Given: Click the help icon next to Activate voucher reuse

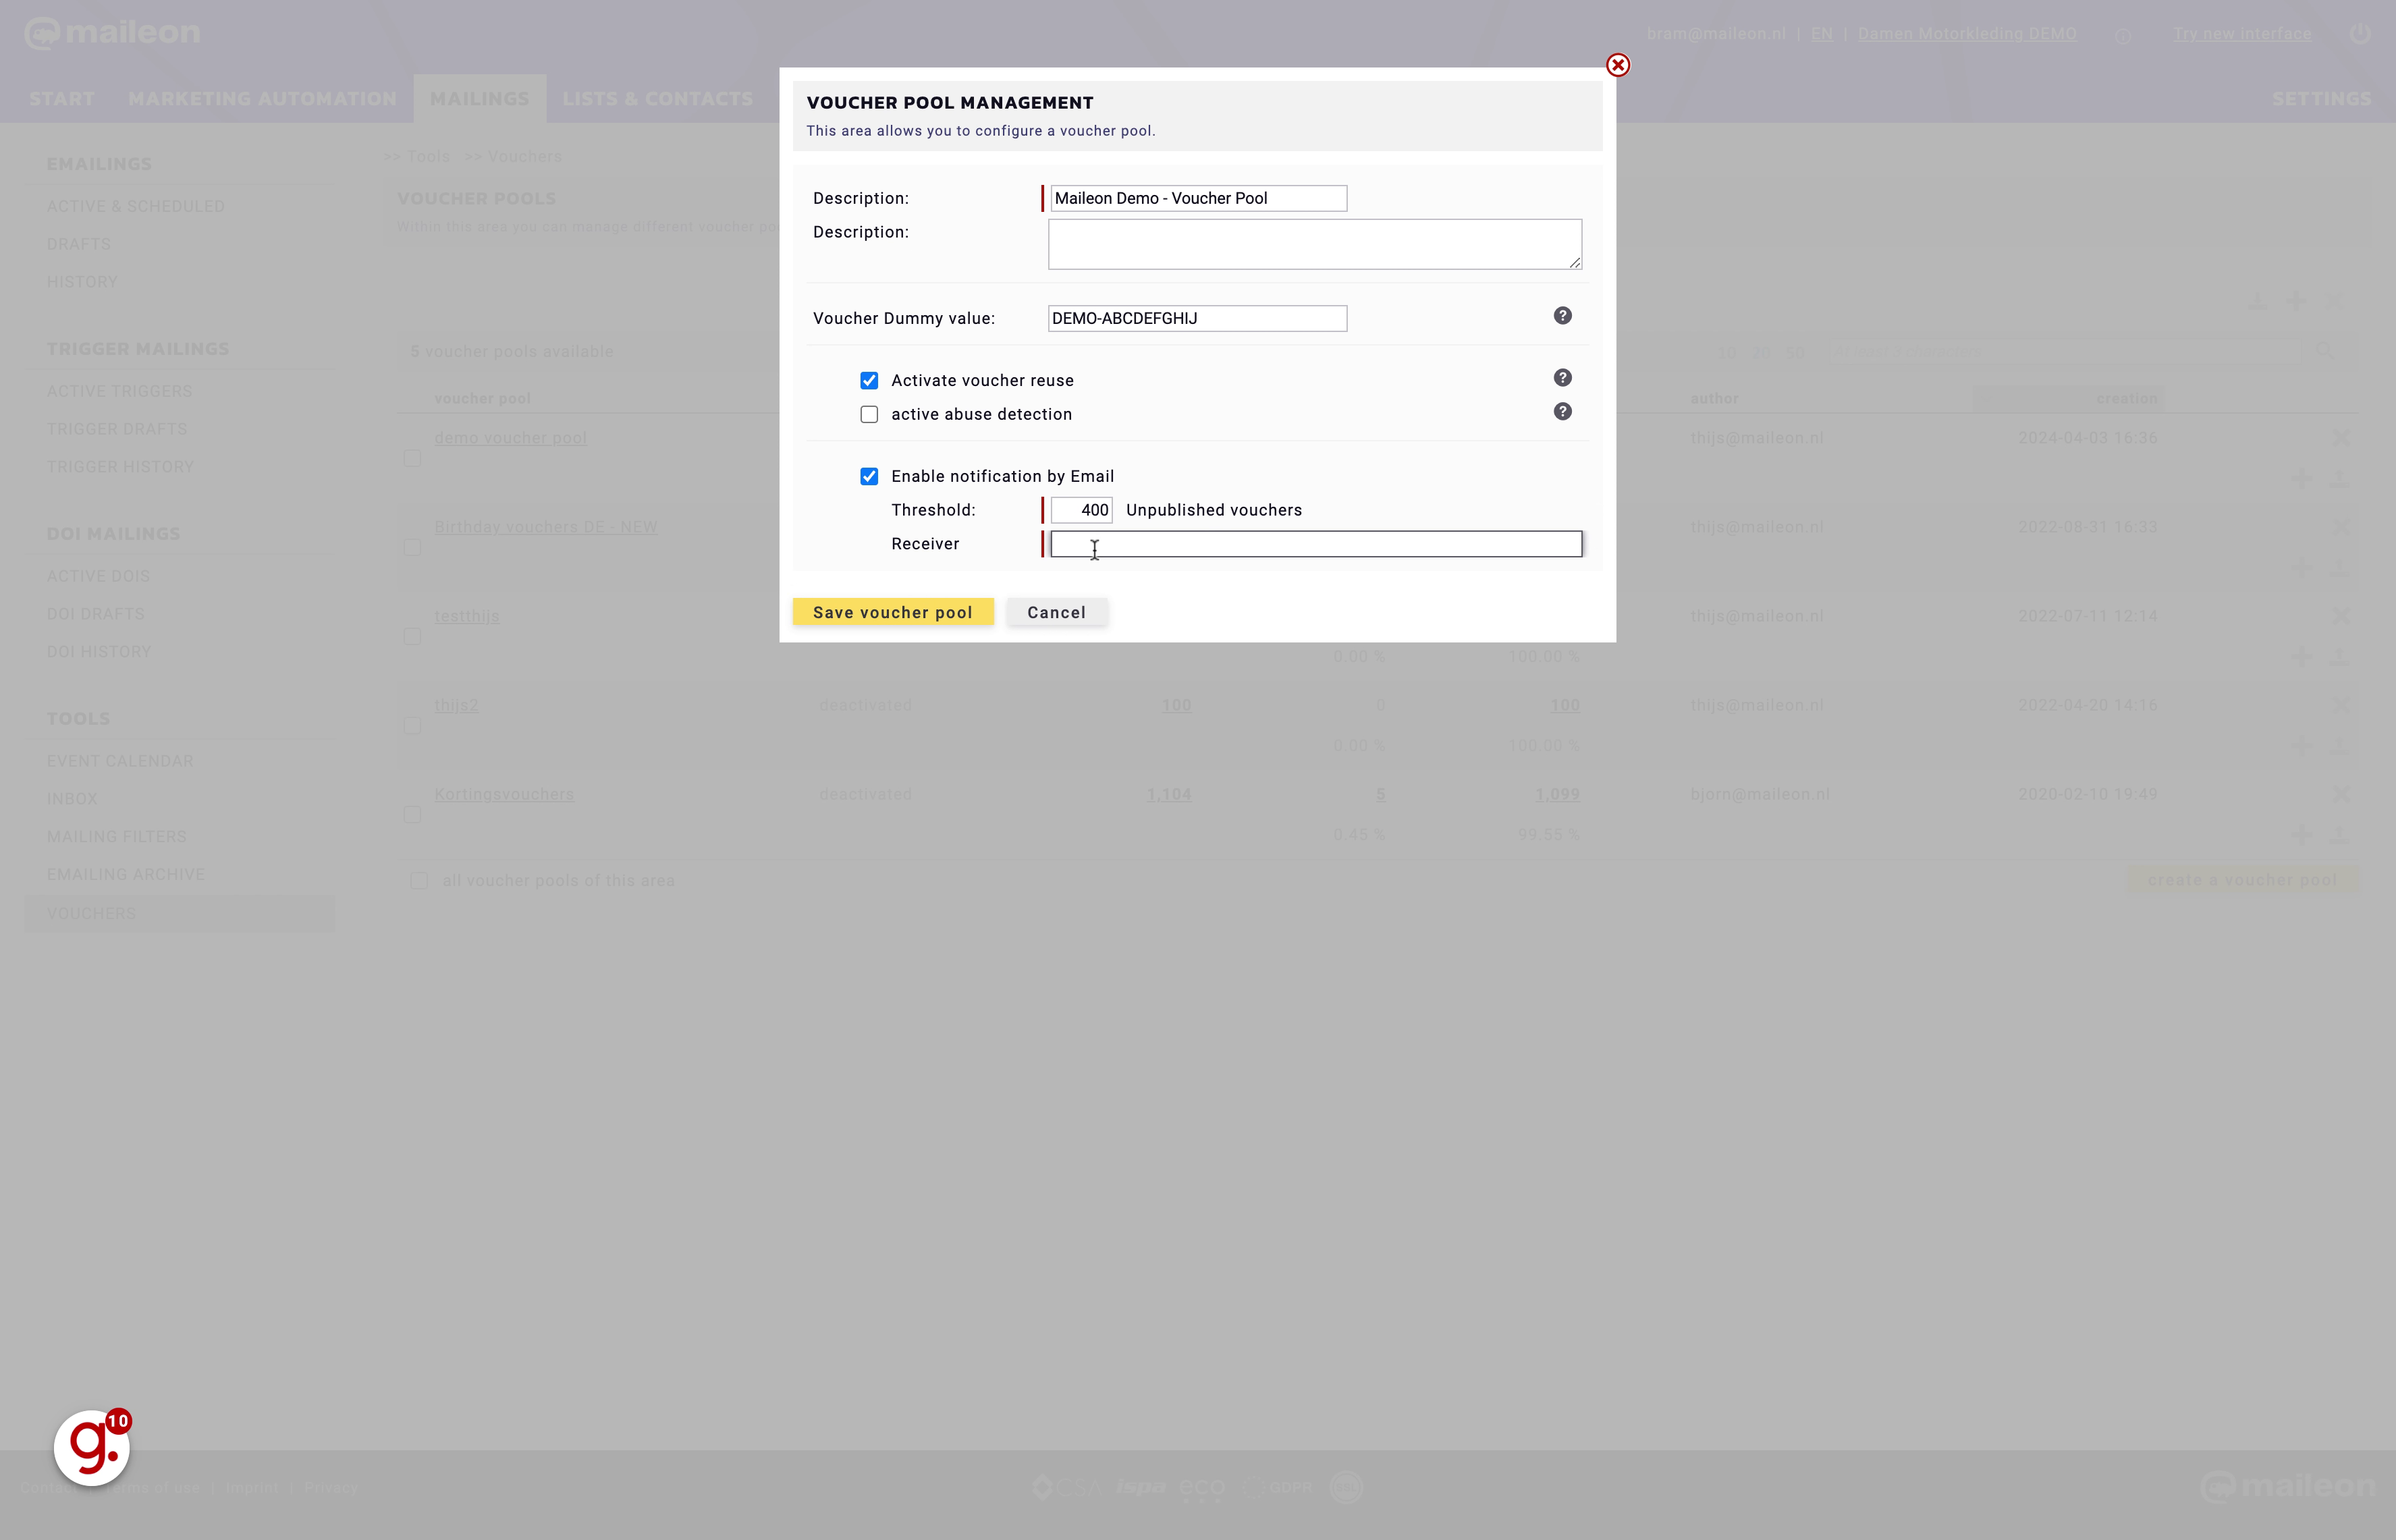Looking at the screenshot, I should pos(1561,377).
